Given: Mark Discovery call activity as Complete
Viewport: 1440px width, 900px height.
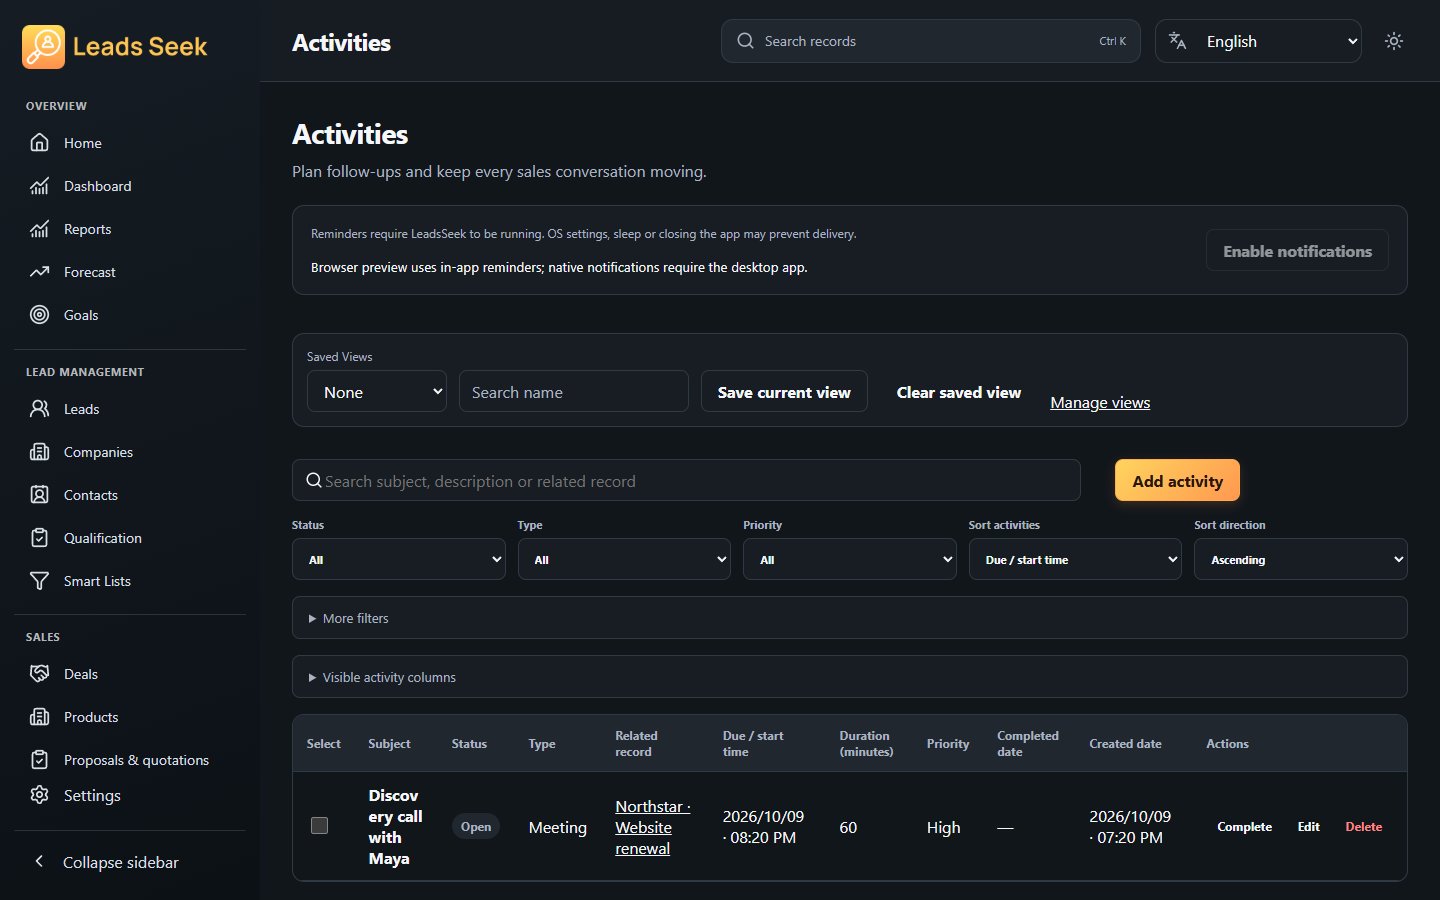Looking at the screenshot, I should coord(1244,826).
